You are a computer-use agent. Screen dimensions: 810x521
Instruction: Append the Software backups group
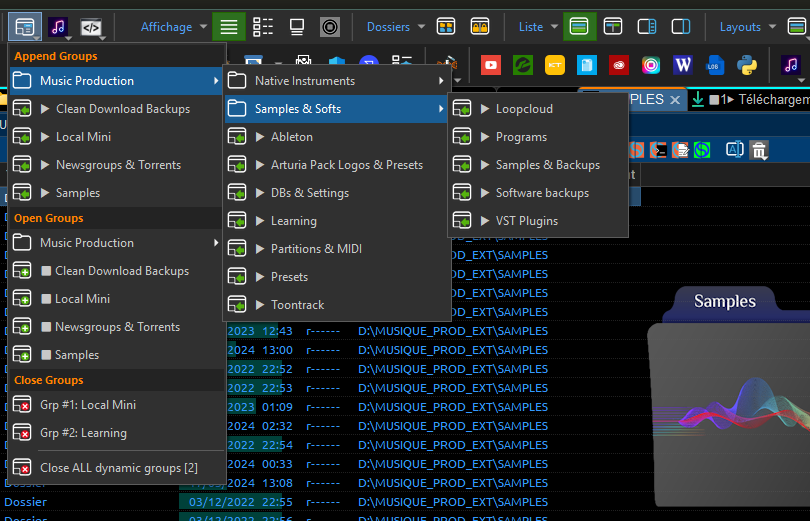[538, 193]
